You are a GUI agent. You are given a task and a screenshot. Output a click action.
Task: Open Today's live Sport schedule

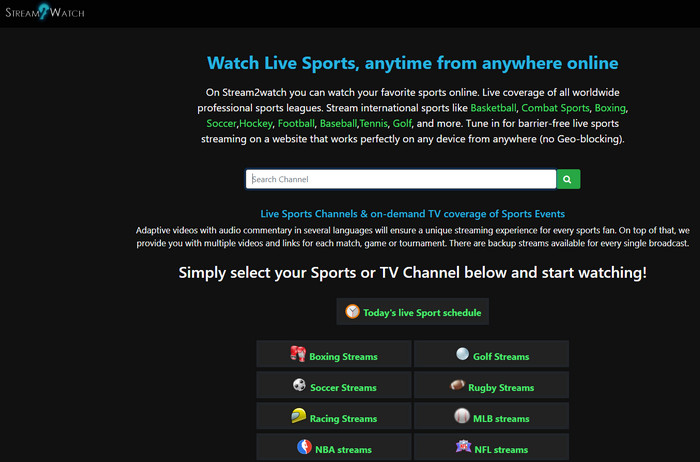coord(412,312)
